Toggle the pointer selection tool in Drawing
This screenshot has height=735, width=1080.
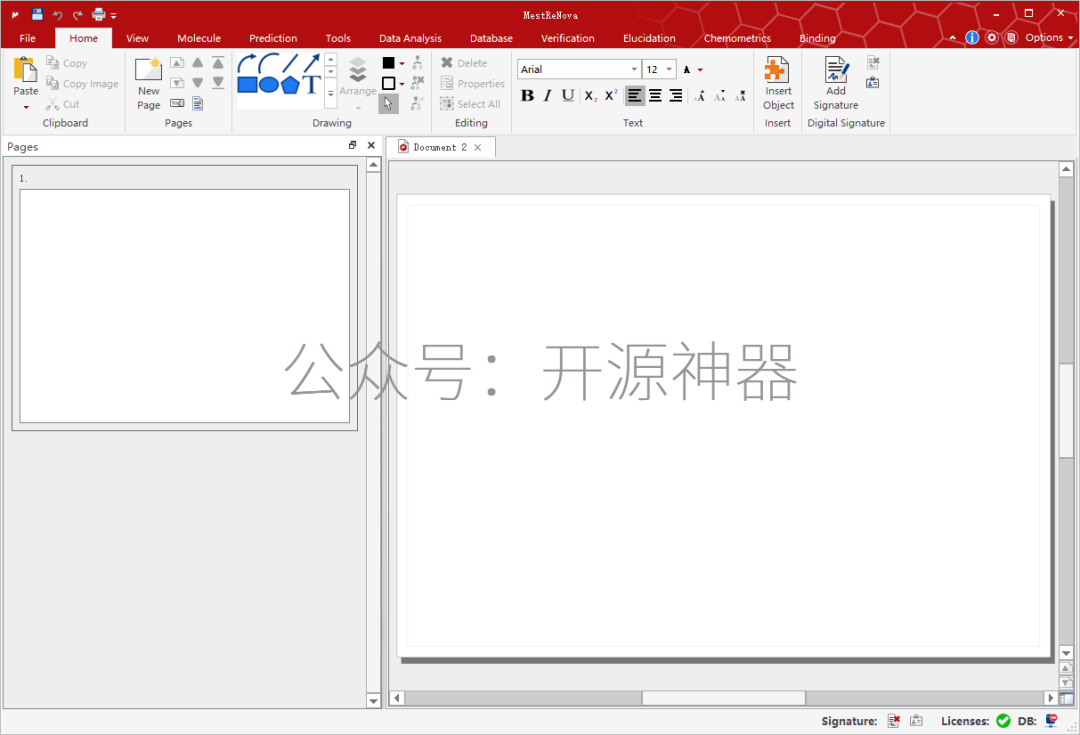point(388,103)
